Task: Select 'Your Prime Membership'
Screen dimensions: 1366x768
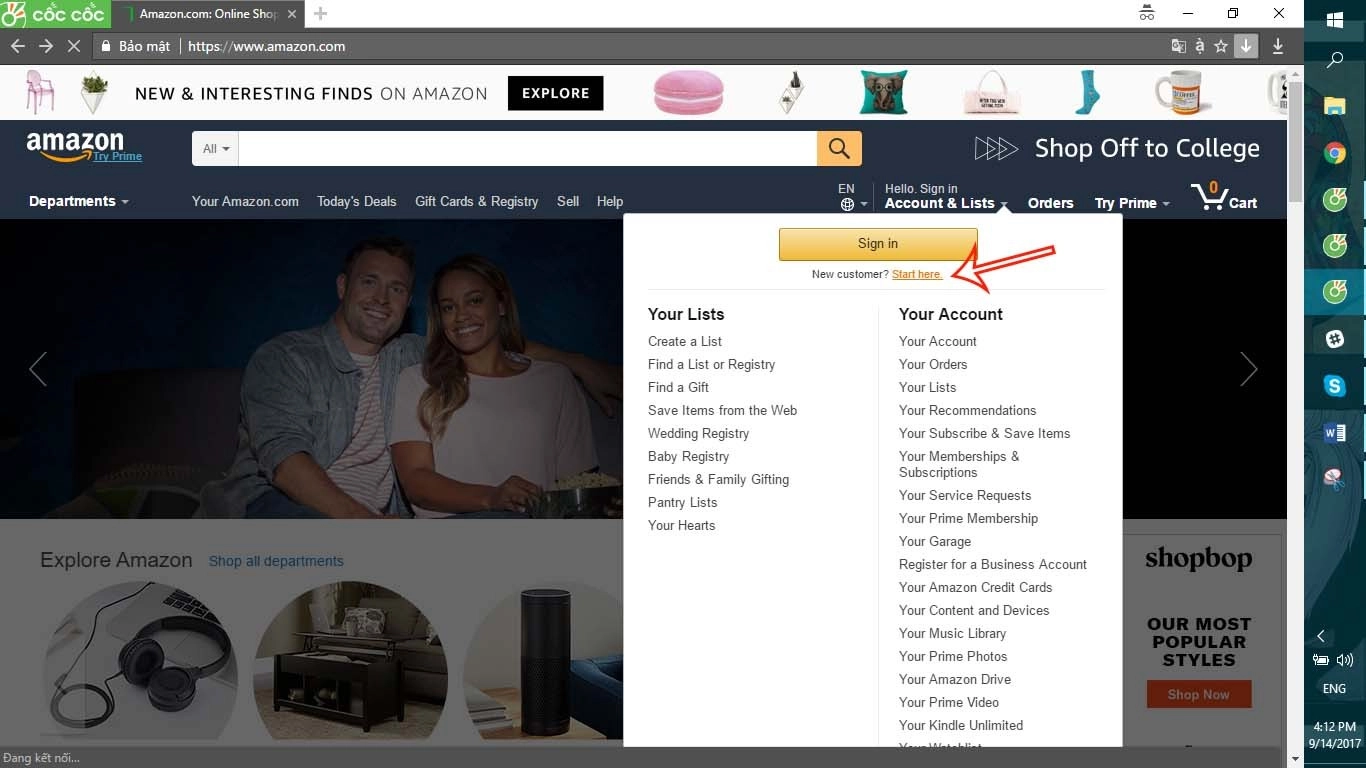Action: [968, 518]
